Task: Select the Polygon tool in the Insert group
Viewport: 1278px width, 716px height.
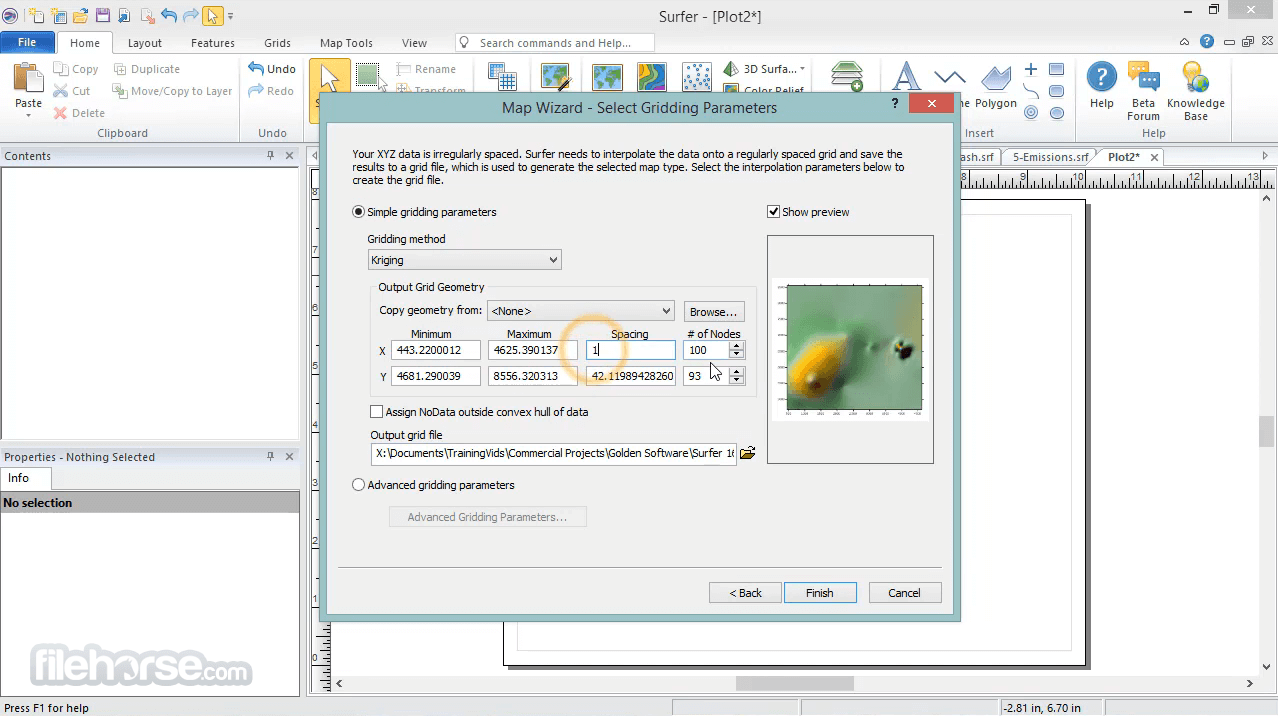Action: click(x=995, y=78)
